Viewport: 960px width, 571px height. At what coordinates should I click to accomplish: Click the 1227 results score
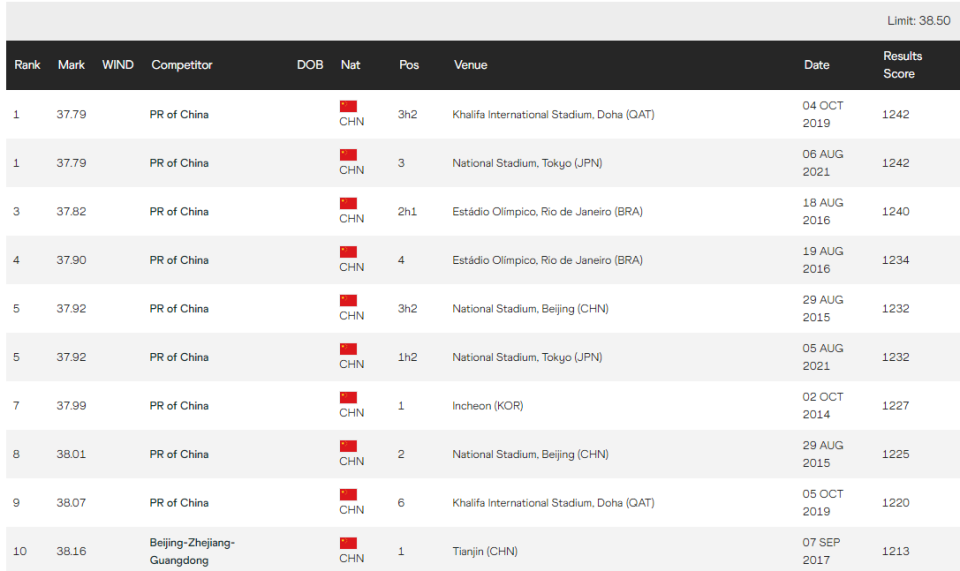(895, 406)
